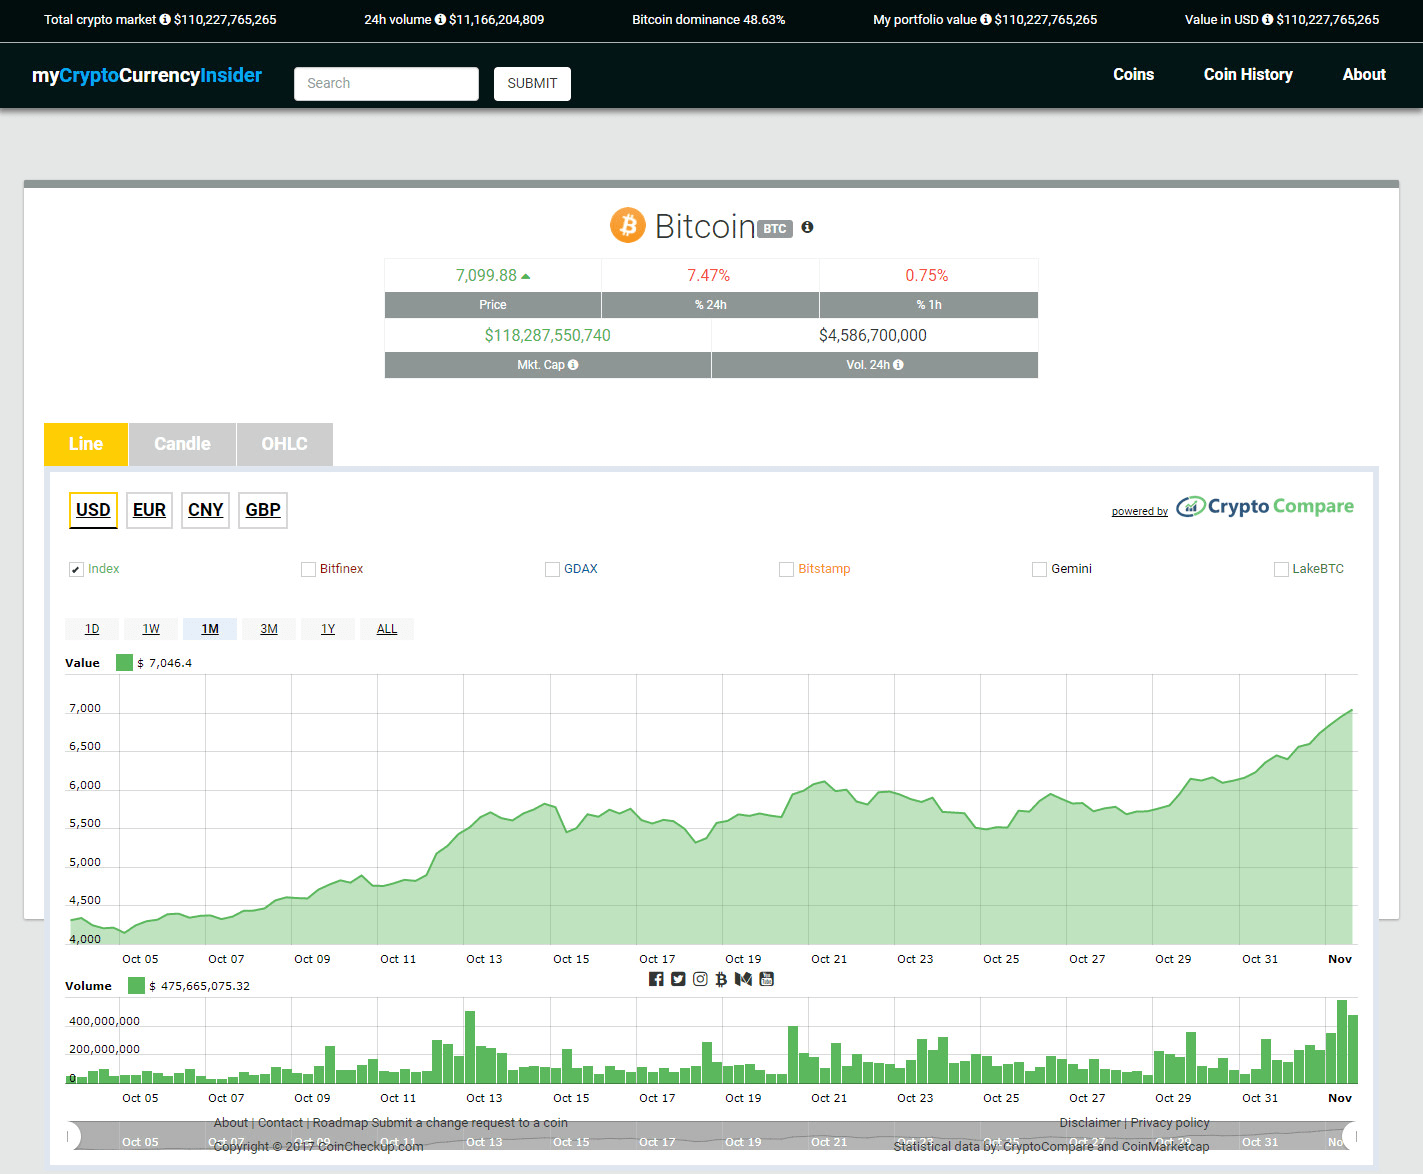Click info icon beside Total crypto market
Viewport: 1423px width, 1174px height.
165,19
